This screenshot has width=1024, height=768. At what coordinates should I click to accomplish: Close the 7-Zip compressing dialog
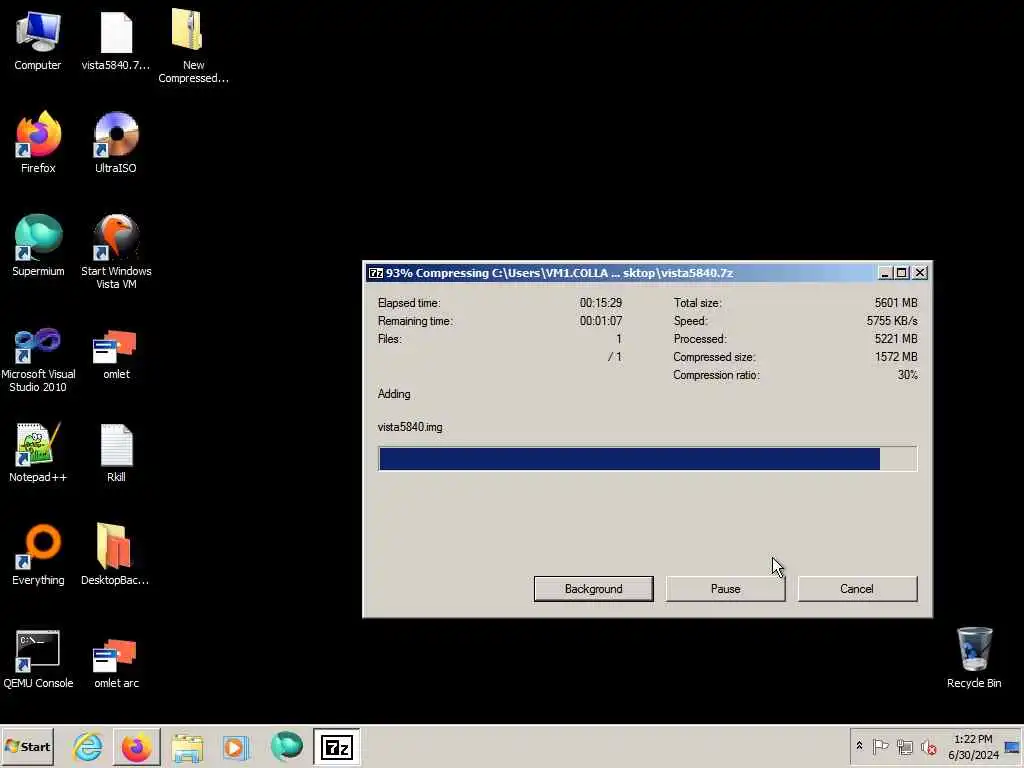pyautogui.click(x=920, y=273)
